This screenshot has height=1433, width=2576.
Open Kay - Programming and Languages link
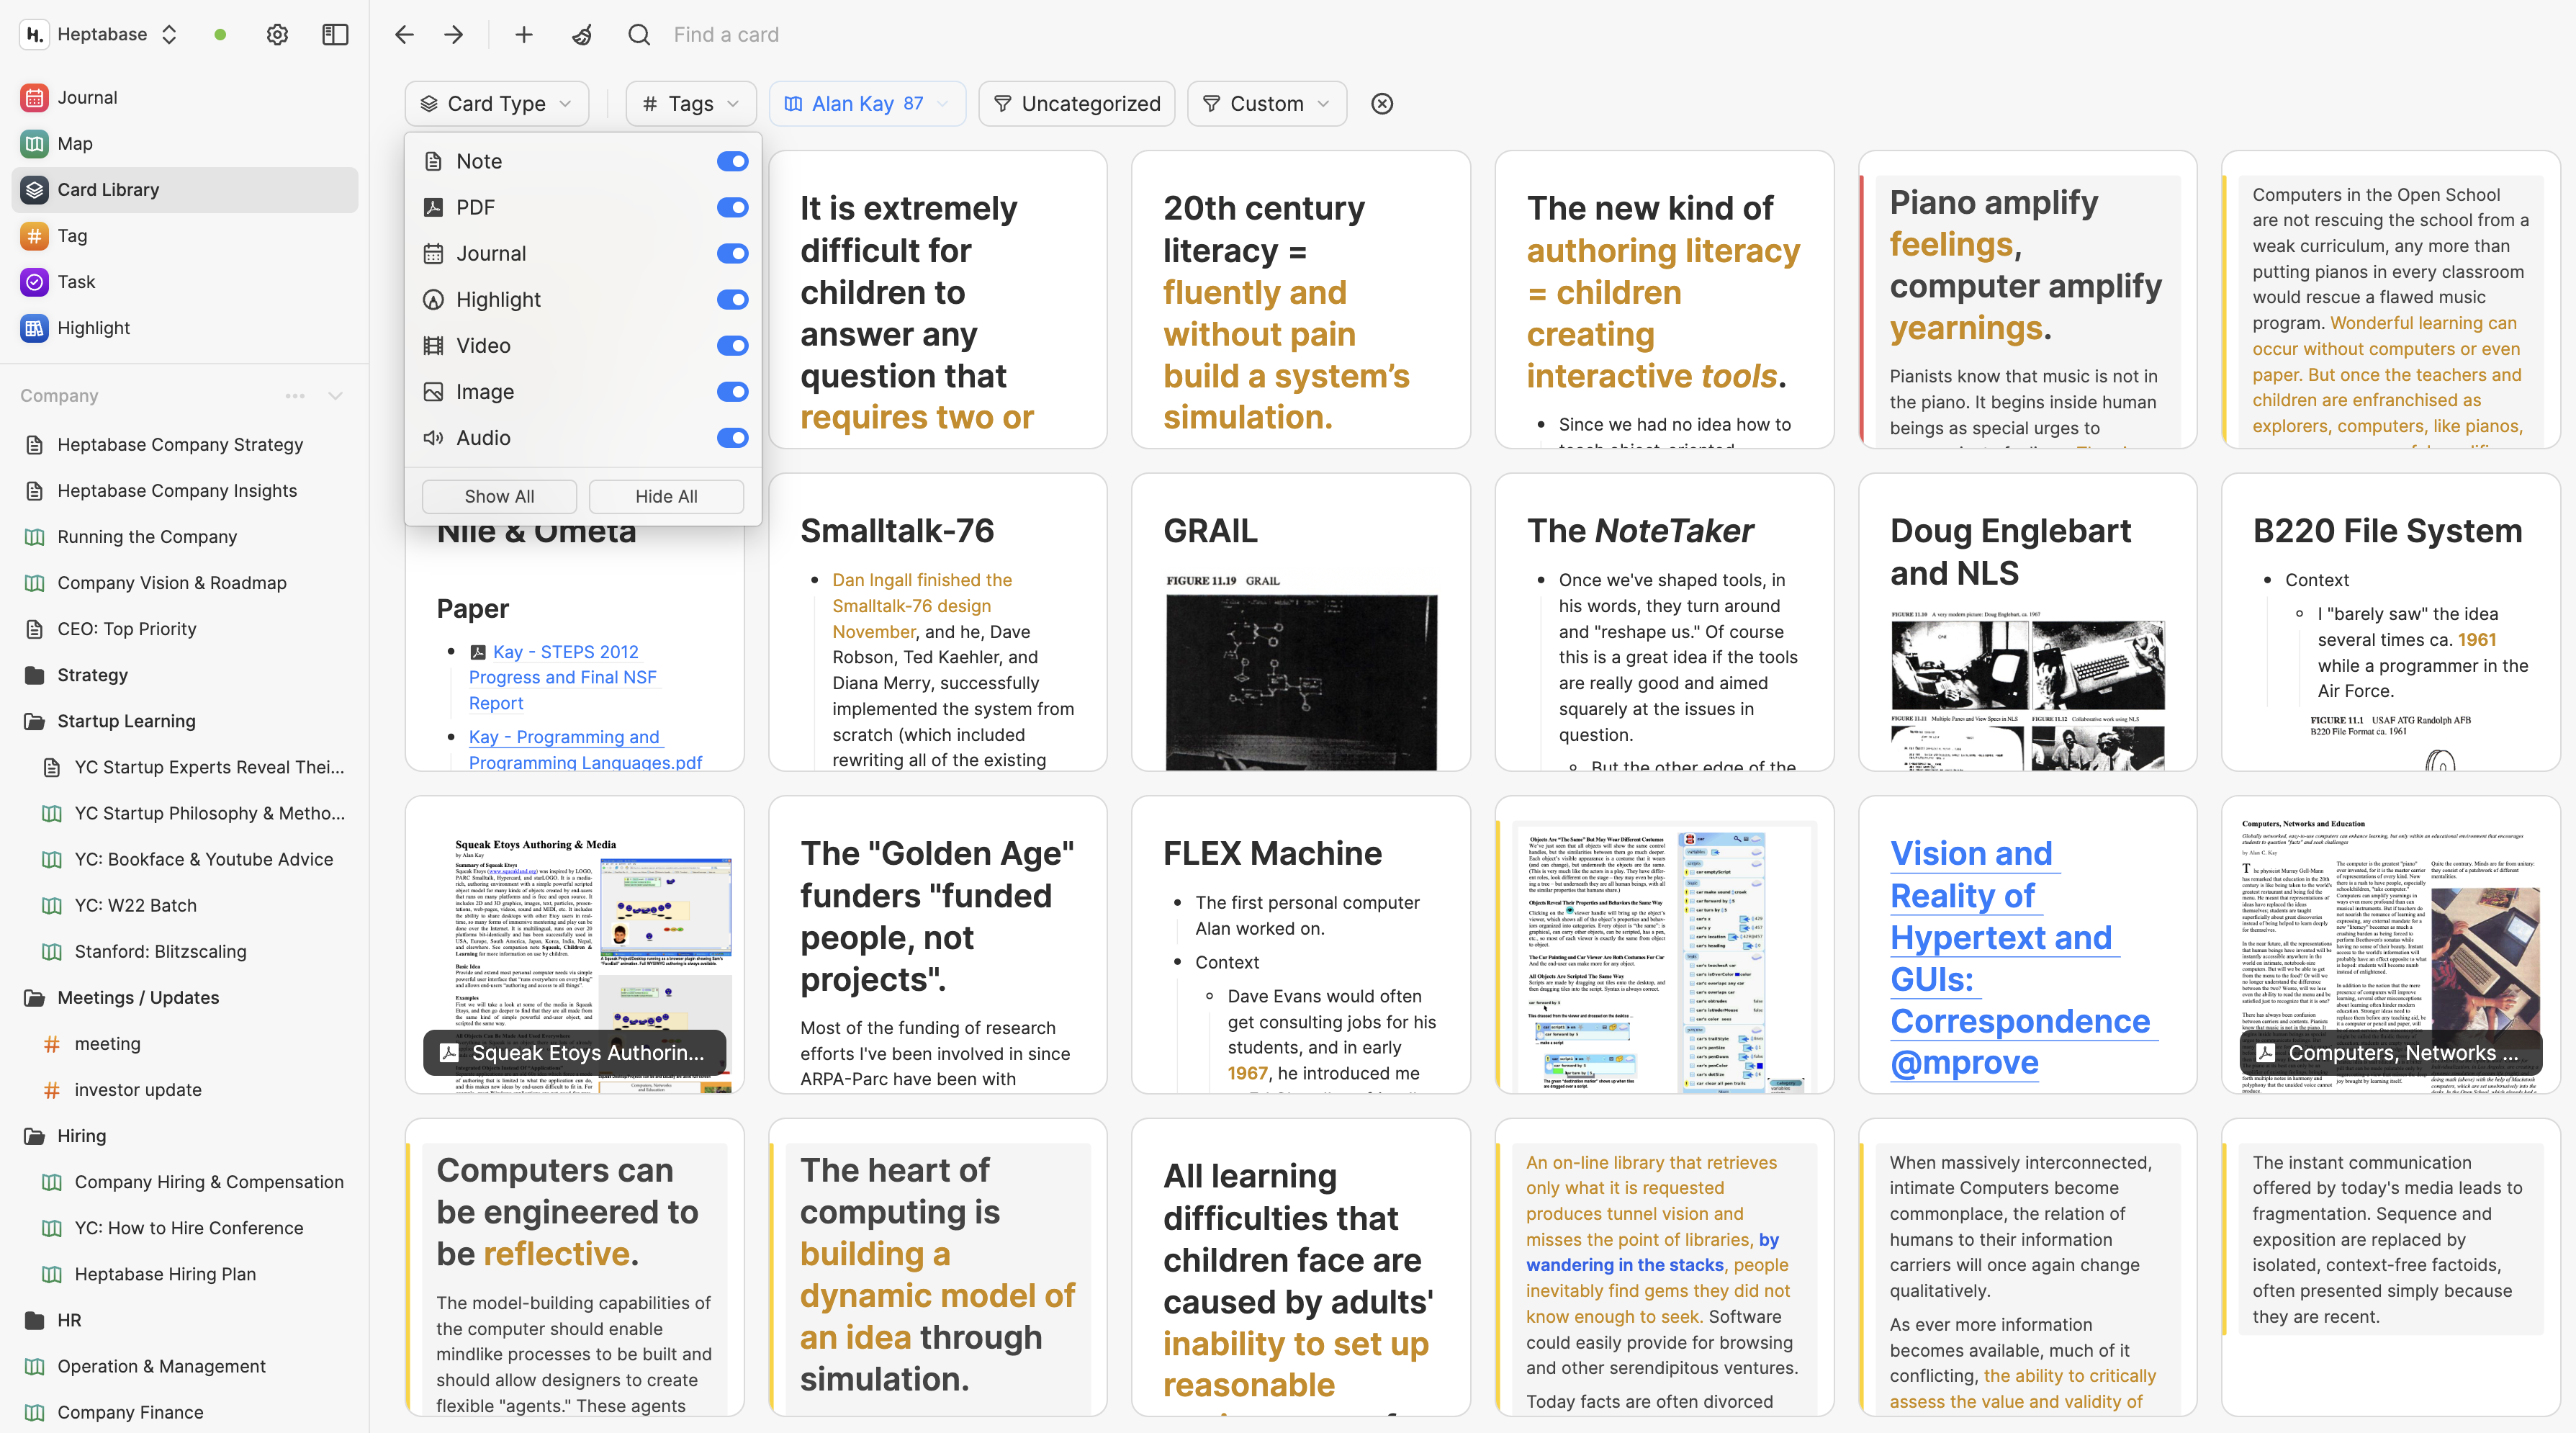585,749
